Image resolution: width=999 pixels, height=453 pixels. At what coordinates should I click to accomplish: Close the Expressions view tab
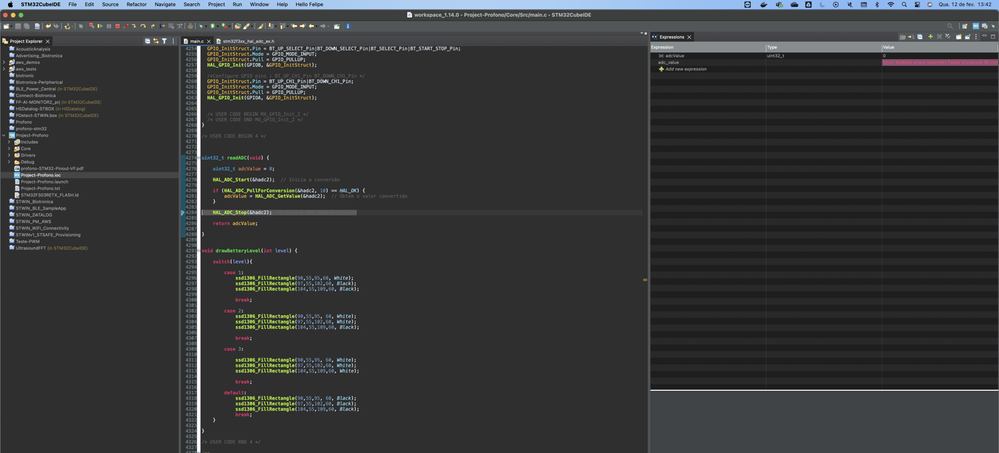tap(690, 37)
